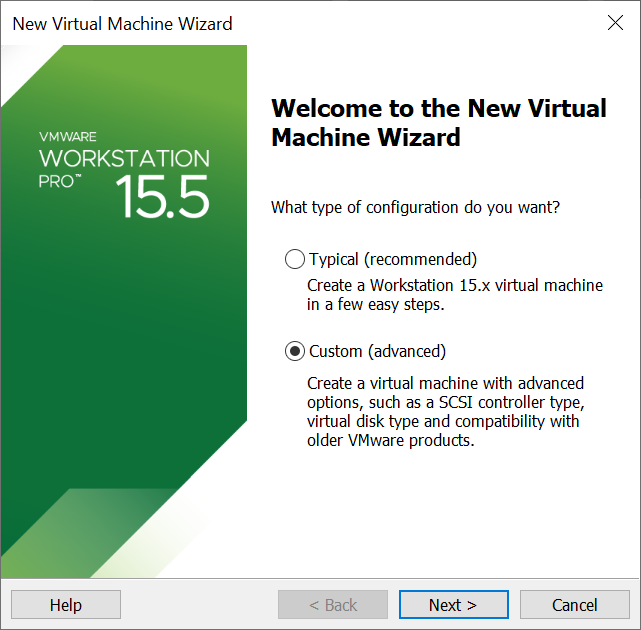
Task: Click the disabled < Back button
Action: [x=333, y=605]
